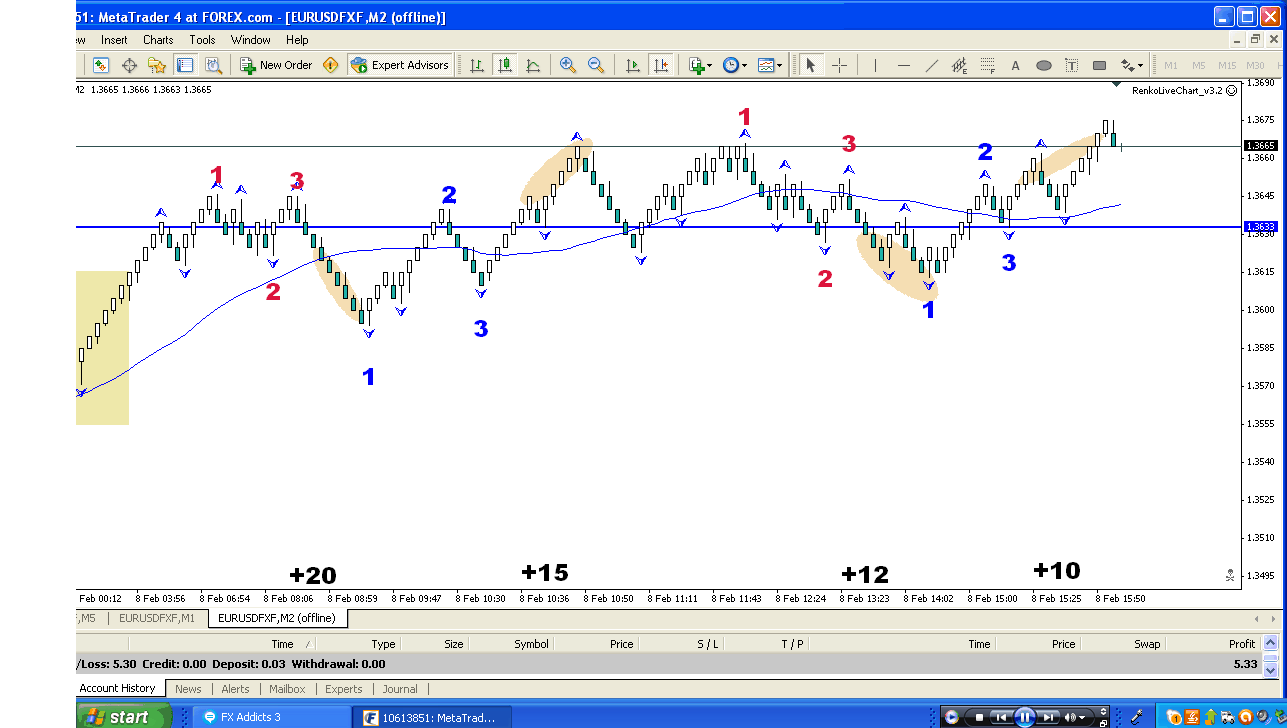Viewport: 1287px width, 728px height.
Task: Select the M15 timeframe button
Action: tap(1227, 65)
